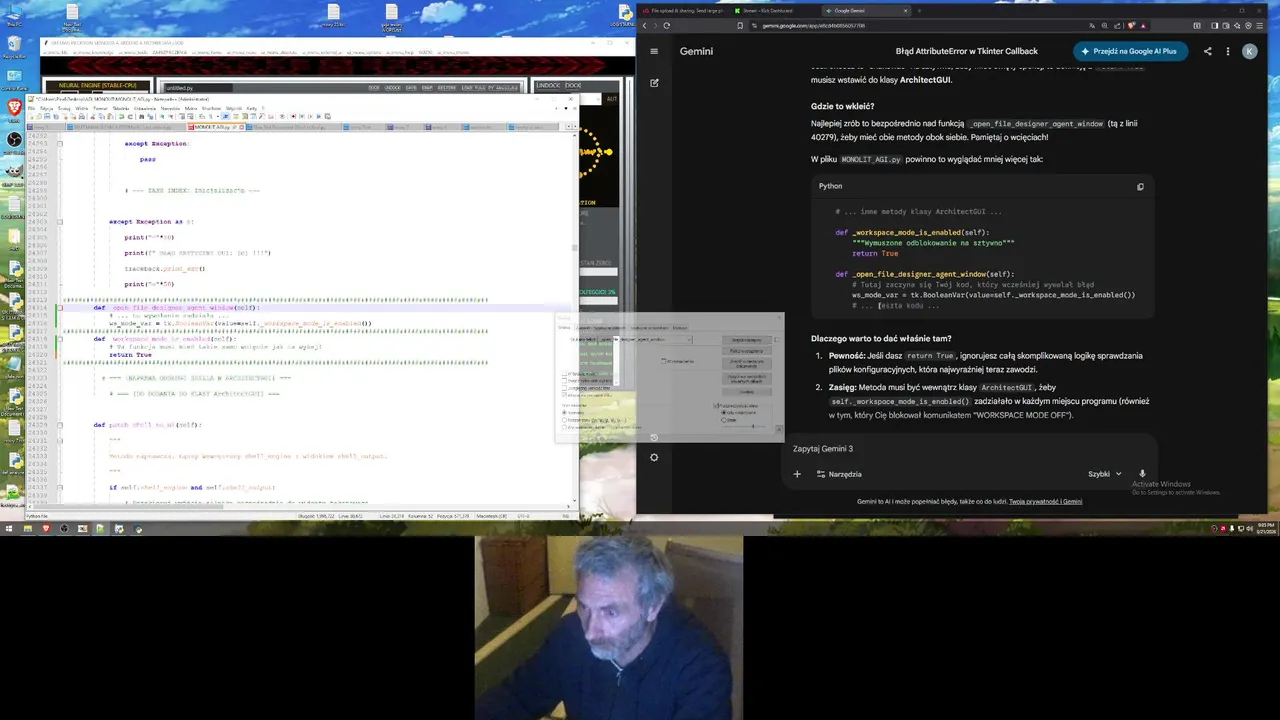The width and height of the screenshot is (1280, 720).
Task: Open Brave desktop shortcut icon
Action: tap(15, 106)
